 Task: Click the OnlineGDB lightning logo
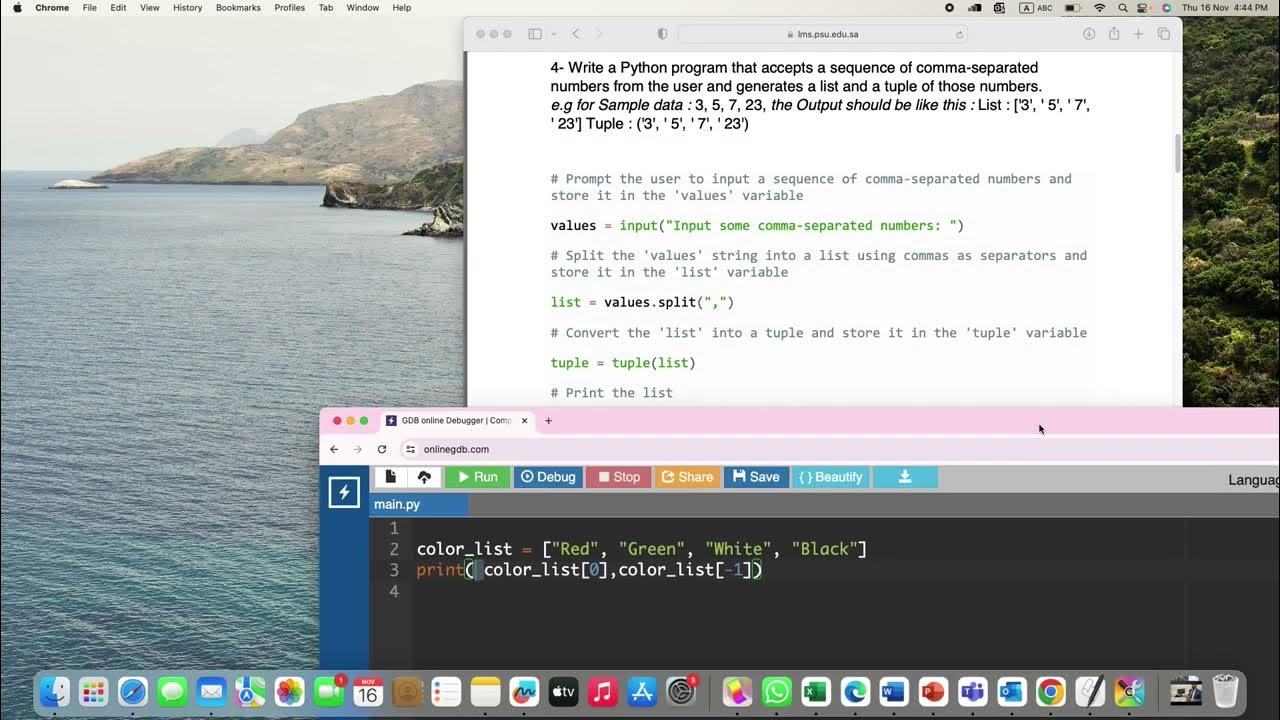(344, 492)
